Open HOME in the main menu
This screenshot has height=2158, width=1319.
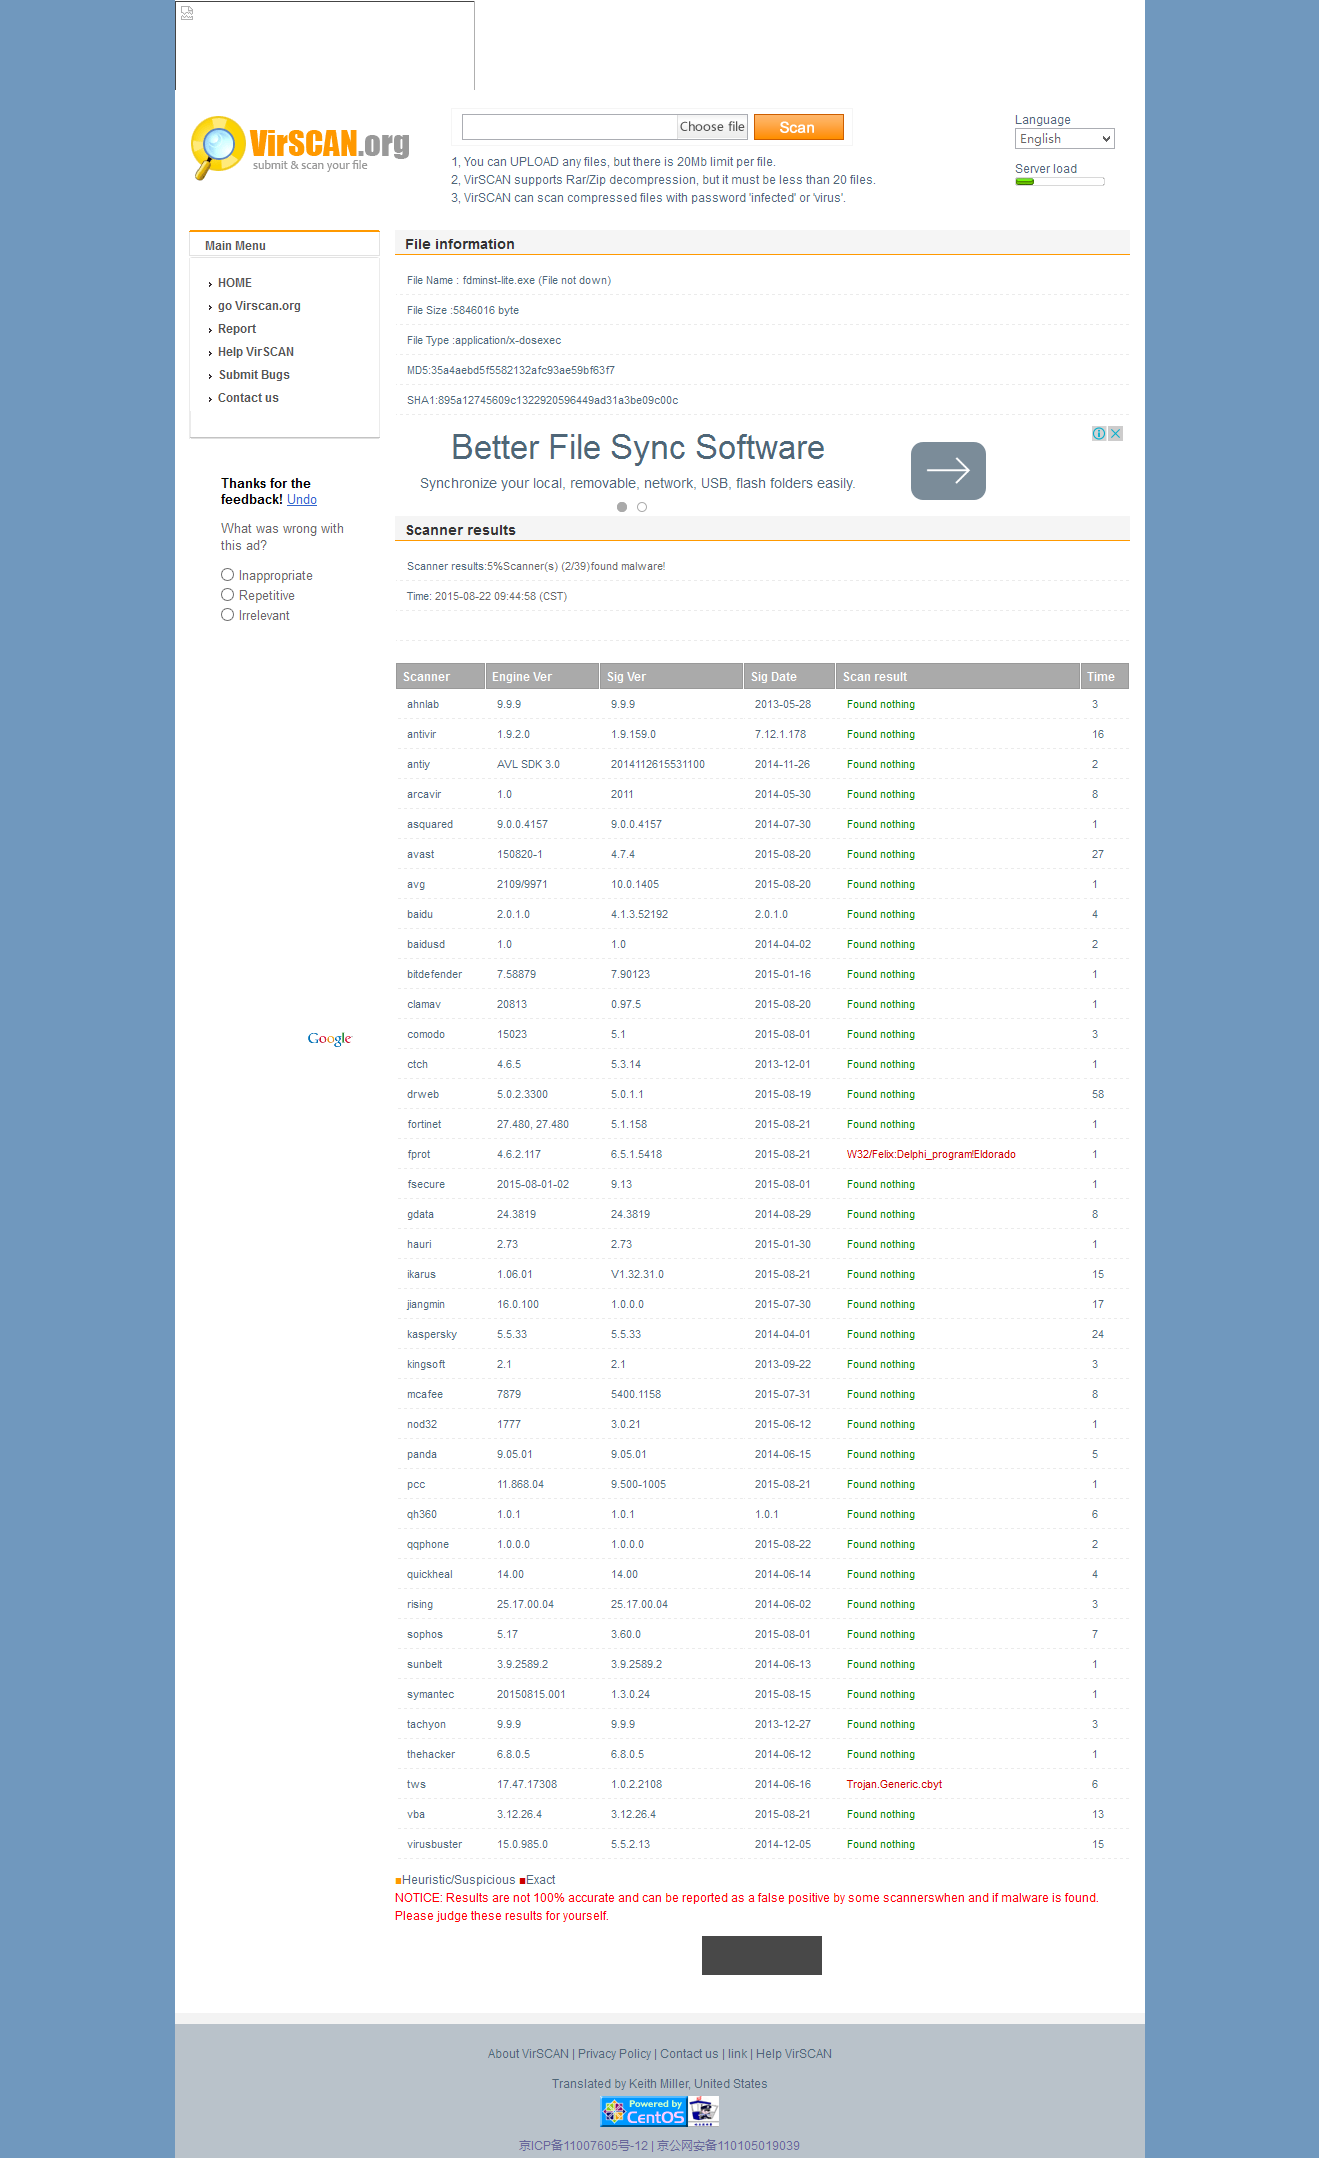(235, 283)
